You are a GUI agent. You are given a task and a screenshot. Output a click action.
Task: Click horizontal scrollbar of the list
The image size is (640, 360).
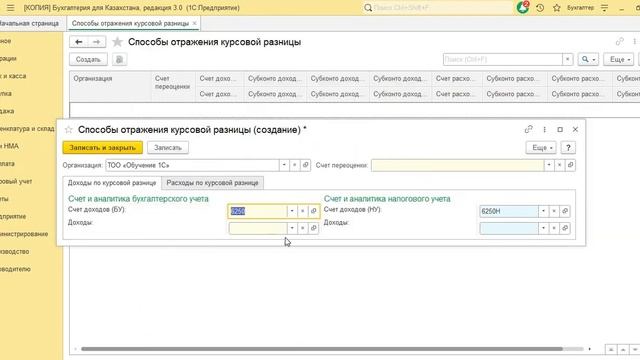(x=322, y=349)
